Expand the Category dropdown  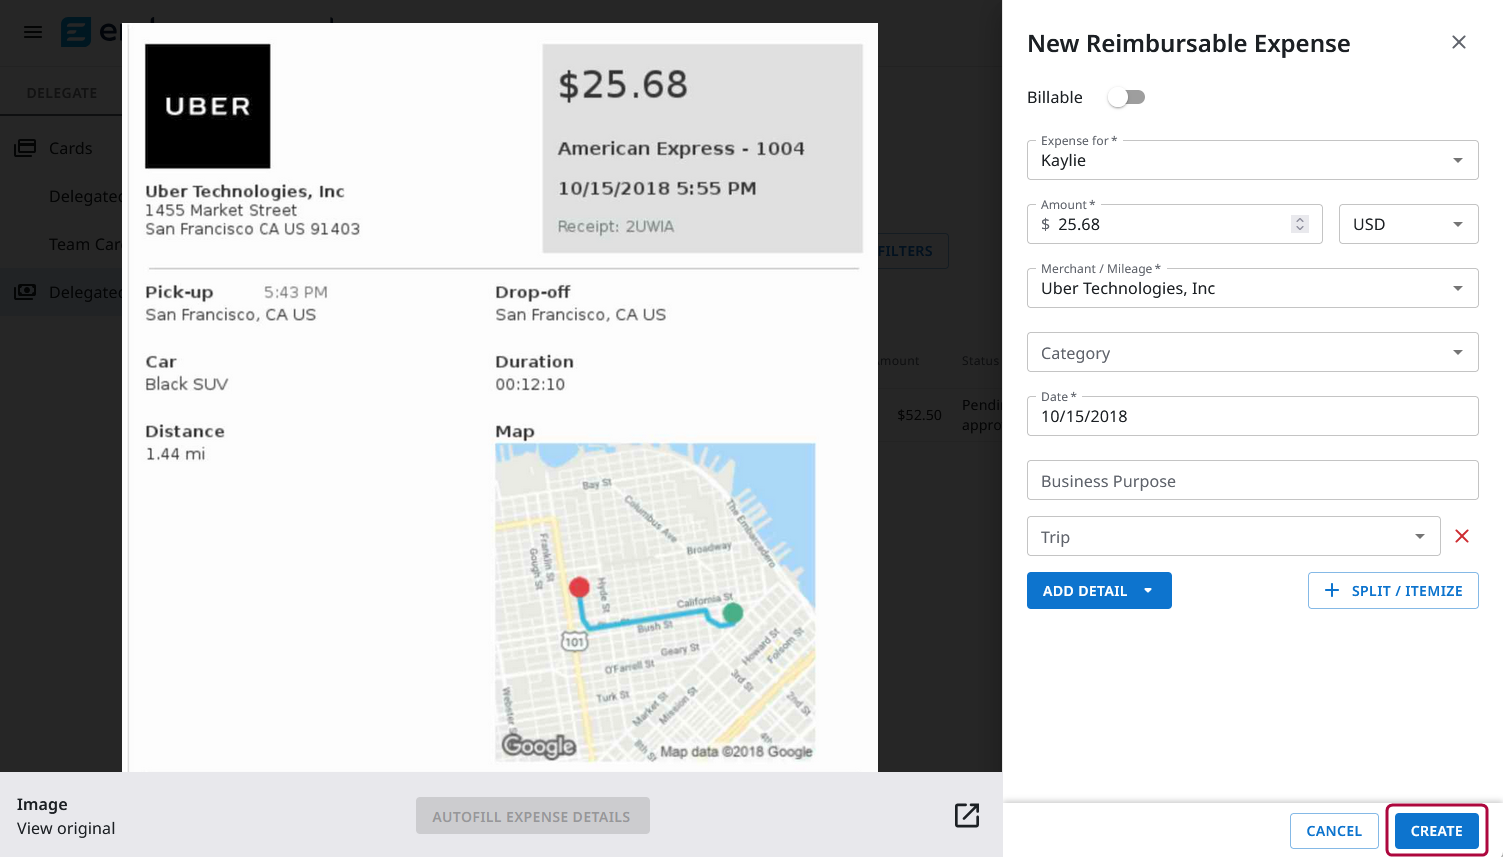1457,352
